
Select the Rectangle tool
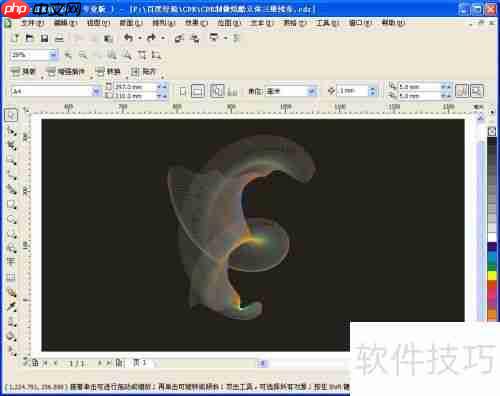click(x=11, y=205)
